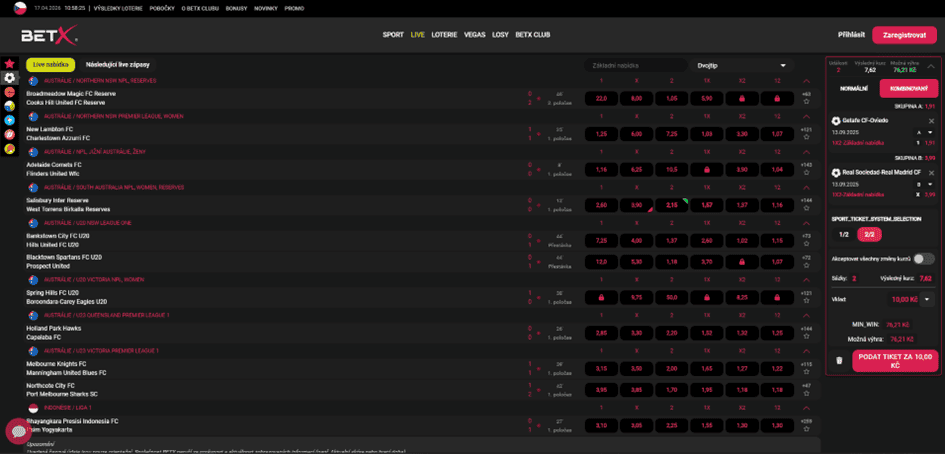The height and width of the screenshot is (454, 945).
Task: Favorite the Bankstown City FC U20 match star
Action: (806, 245)
